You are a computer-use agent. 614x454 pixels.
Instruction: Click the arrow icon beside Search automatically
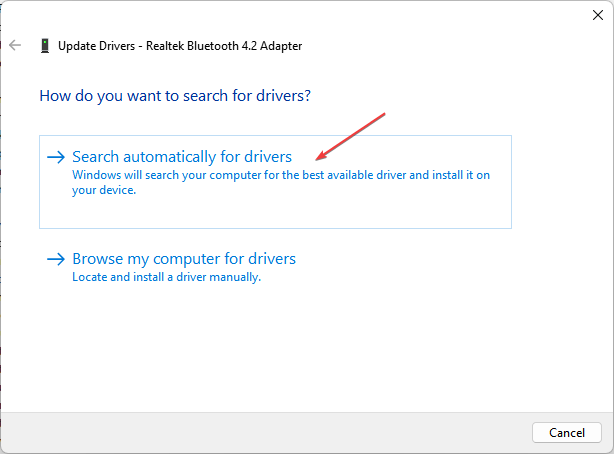click(56, 157)
